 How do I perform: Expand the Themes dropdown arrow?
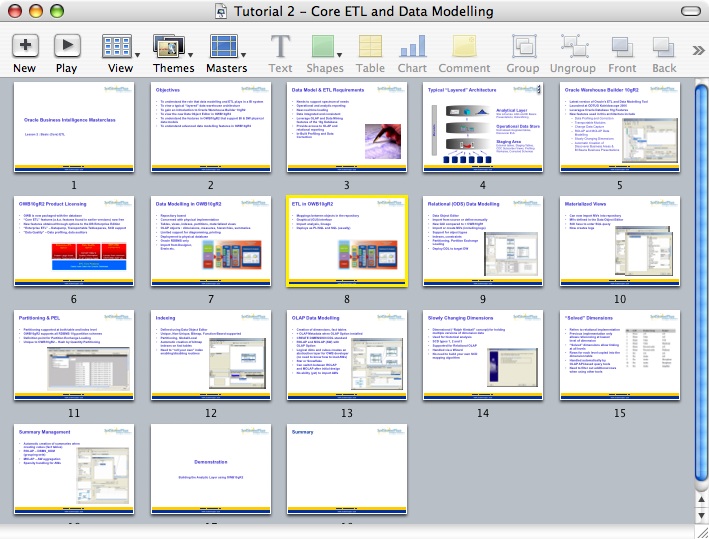click(190, 55)
